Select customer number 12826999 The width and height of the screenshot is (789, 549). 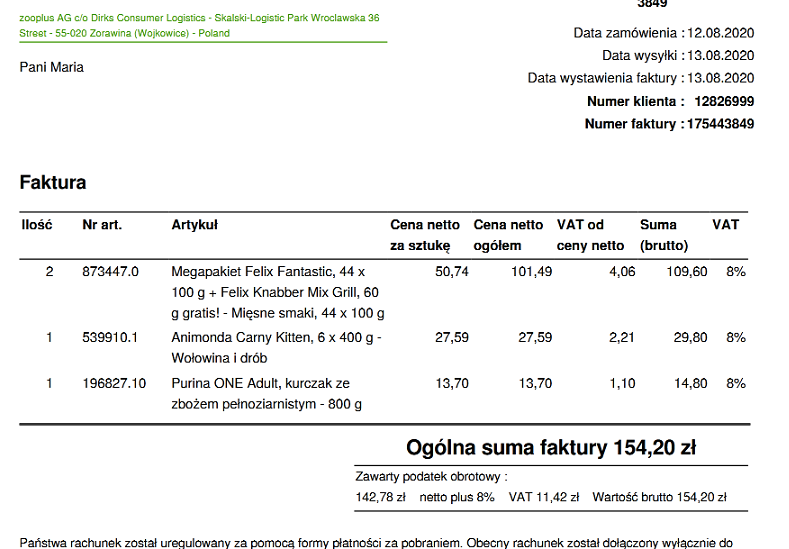tap(724, 101)
